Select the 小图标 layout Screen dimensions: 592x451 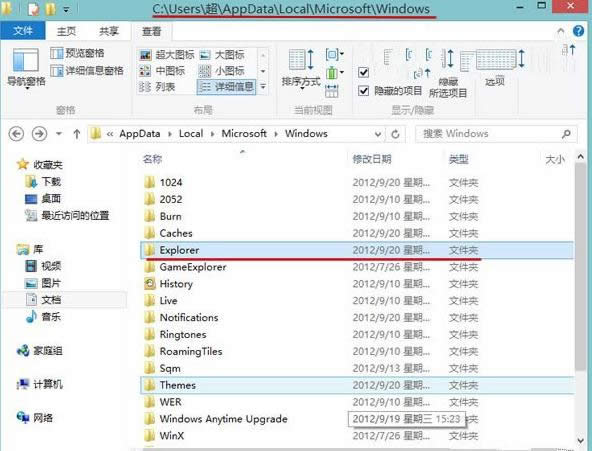[222, 71]
